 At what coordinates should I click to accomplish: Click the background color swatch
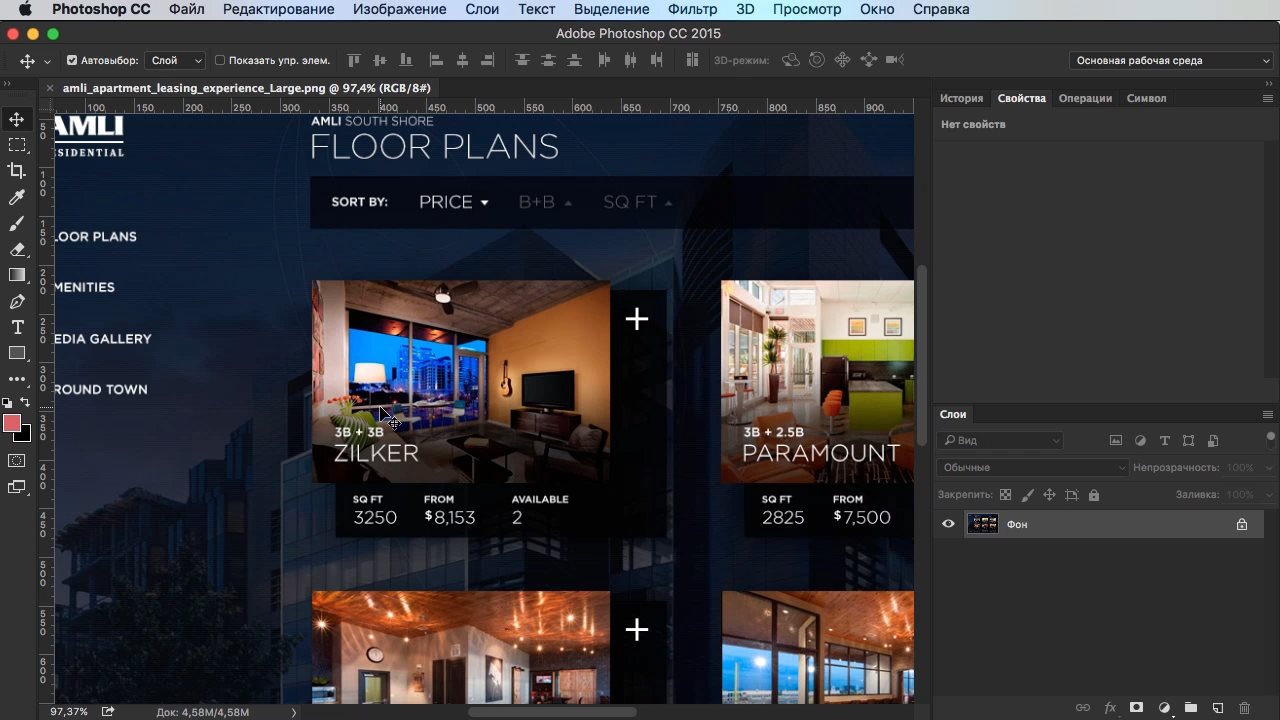[24, 435]
